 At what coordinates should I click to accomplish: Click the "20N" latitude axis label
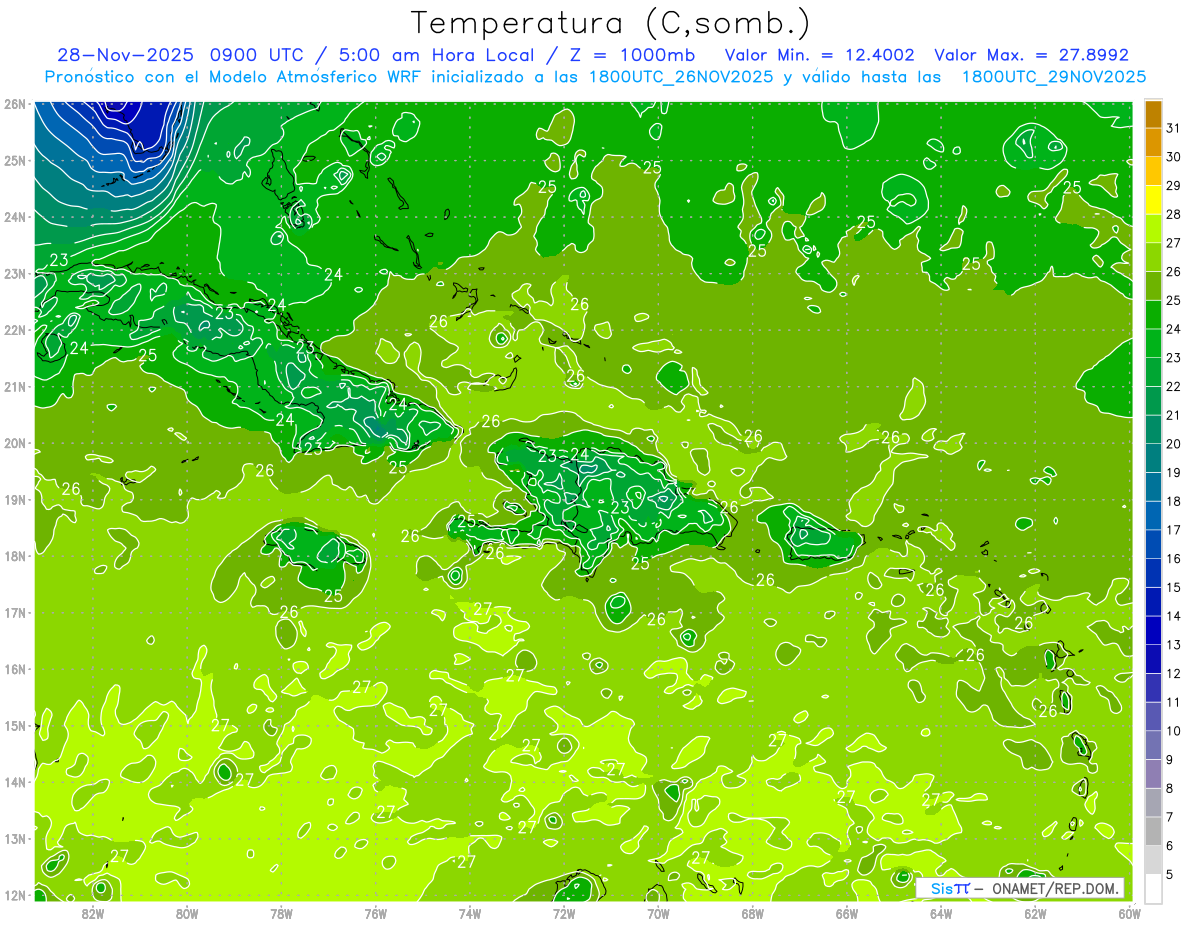[15, 443]
